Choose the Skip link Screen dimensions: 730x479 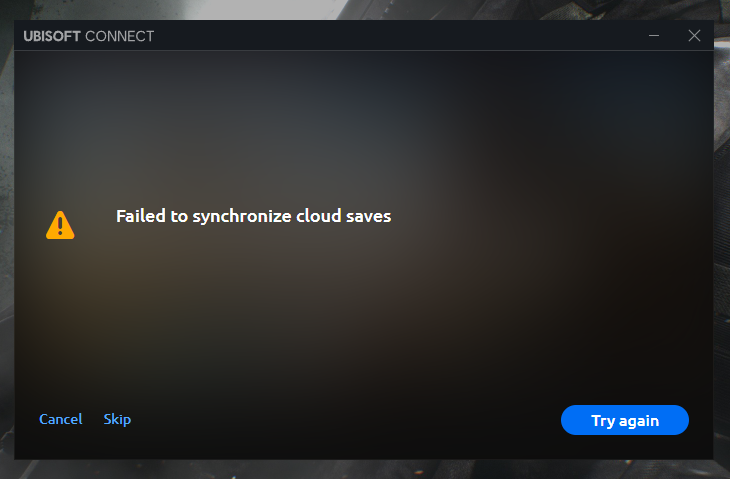(x=117, y=419)
